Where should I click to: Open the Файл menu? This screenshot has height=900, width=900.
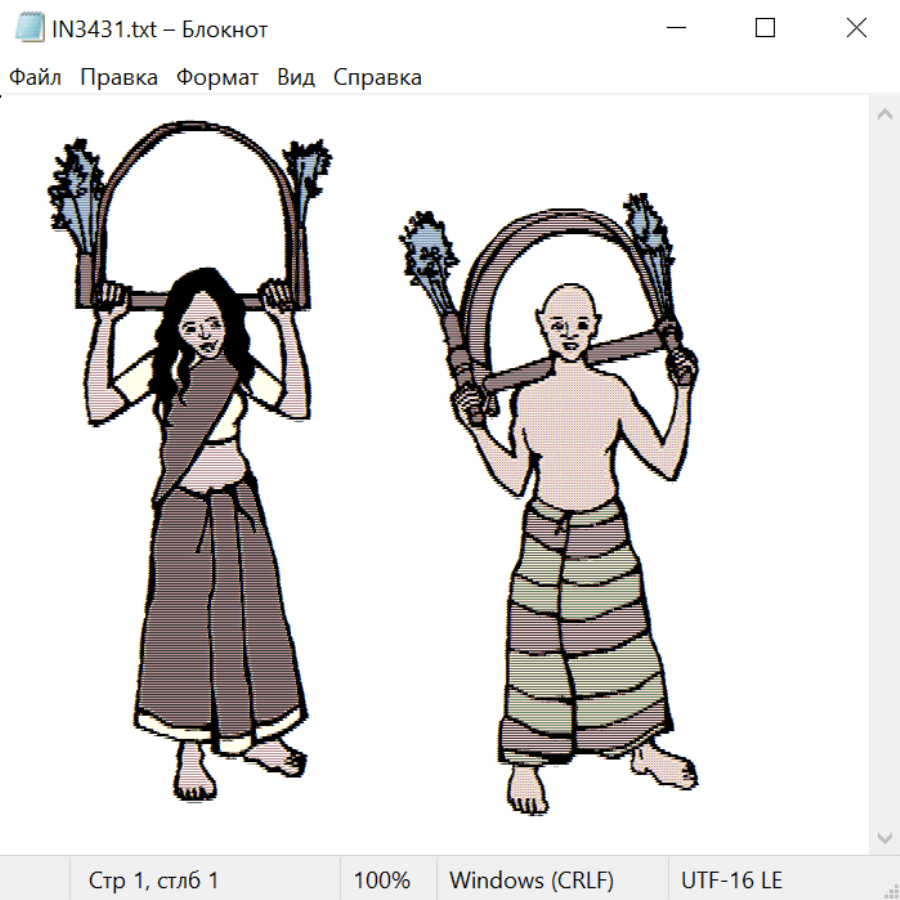pos(35,78)
